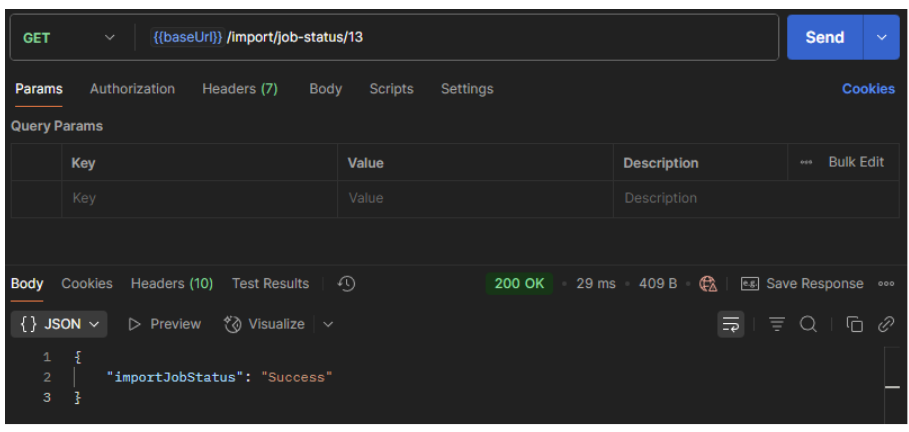
Task: Click the response body vertical scrollbar
Action: pos(893,384)
